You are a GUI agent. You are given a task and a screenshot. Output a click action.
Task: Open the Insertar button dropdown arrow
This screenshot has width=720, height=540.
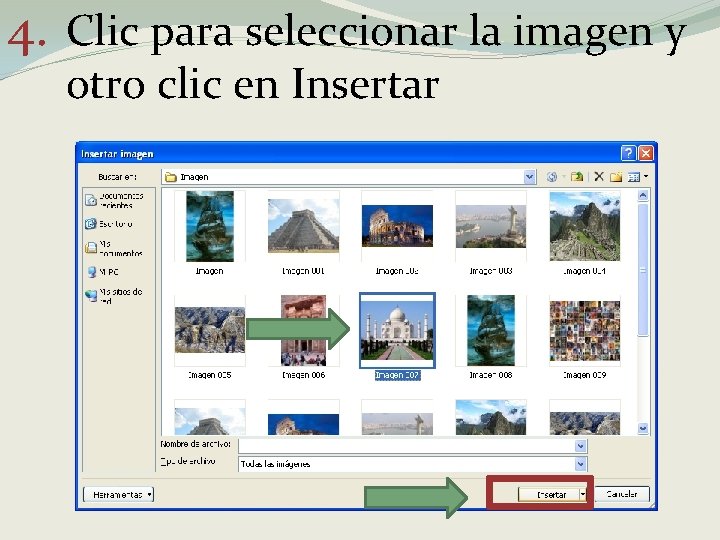click(x=583, y=495)
